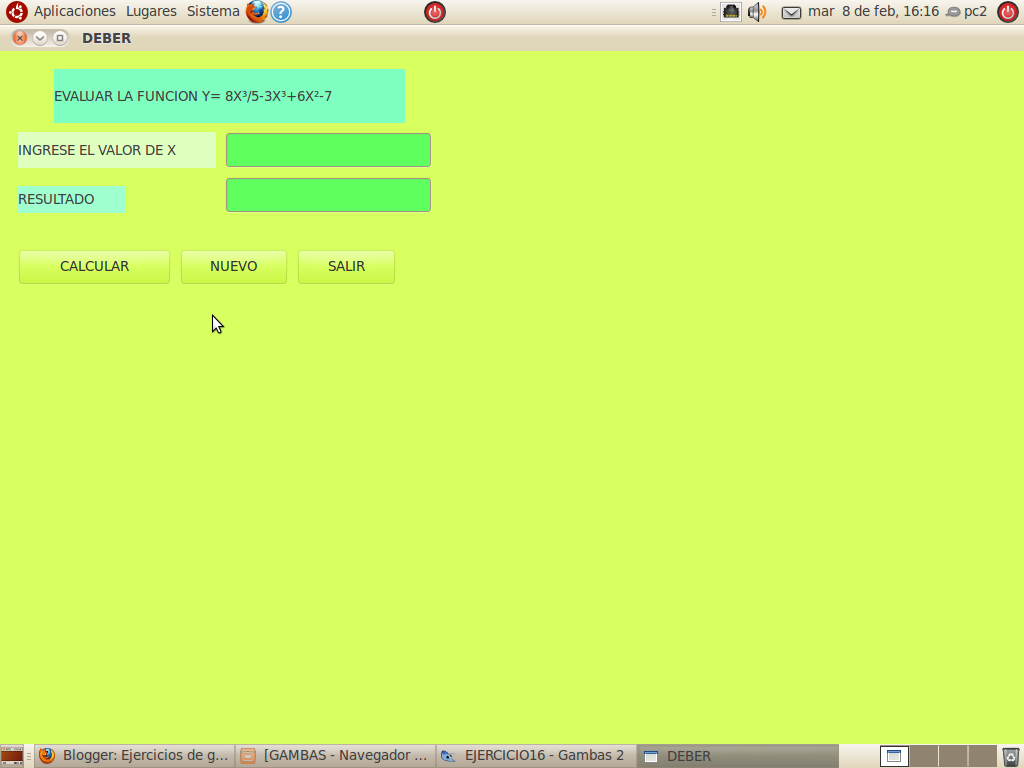Switch to Blogger Firefox taskbar item
The image size is (1024, 768).
(135, 756)
